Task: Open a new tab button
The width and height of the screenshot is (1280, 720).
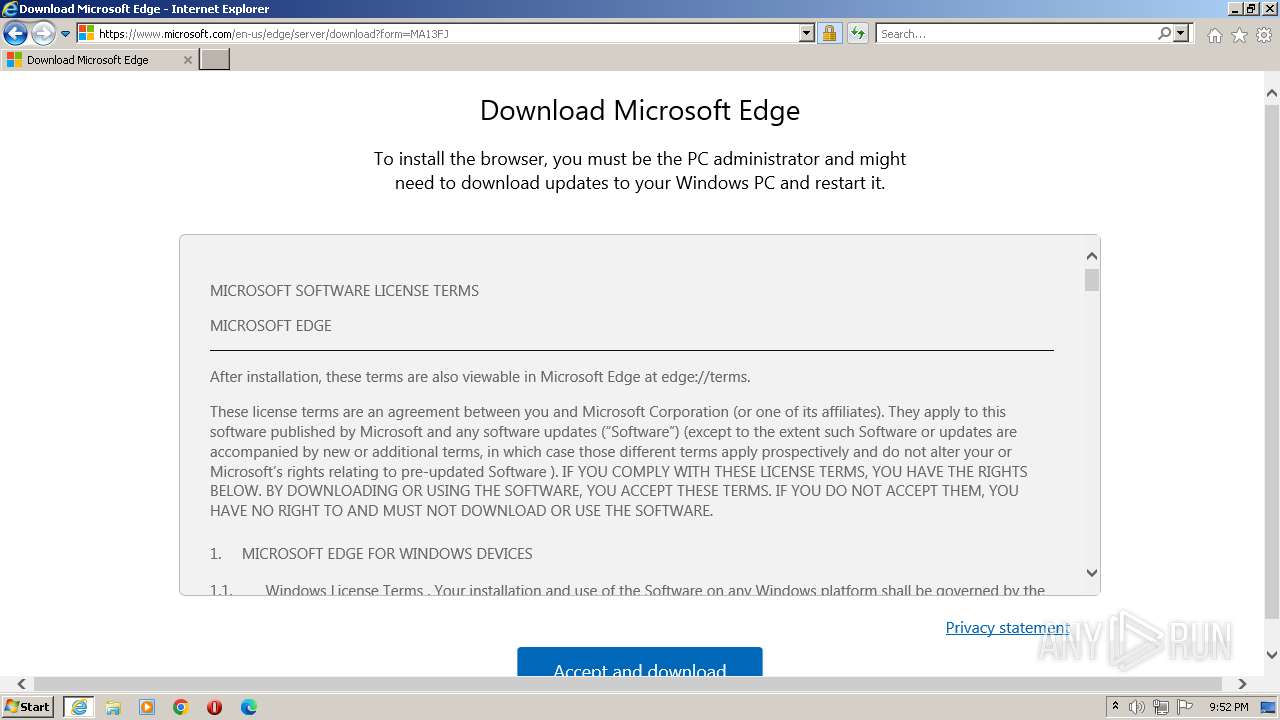Action: (215, 59)
